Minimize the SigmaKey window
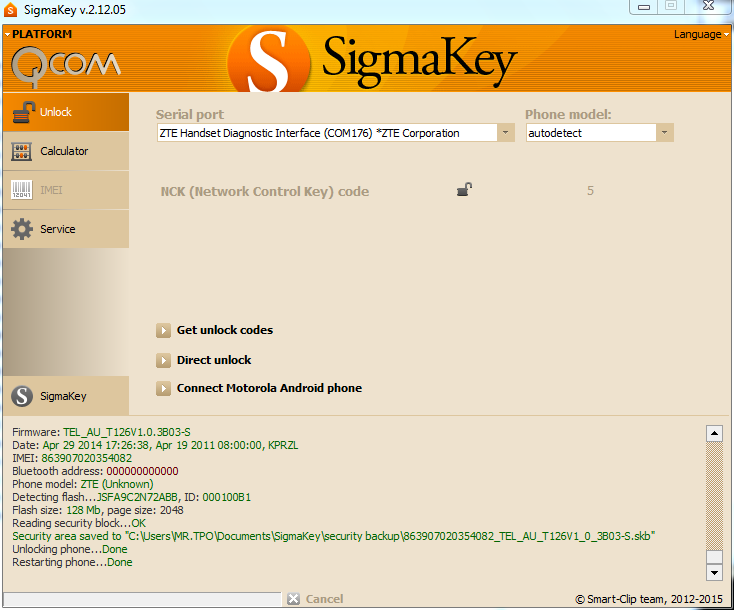Screen dimensions: 734x610 pyautogui.click(x=644, y=7)
